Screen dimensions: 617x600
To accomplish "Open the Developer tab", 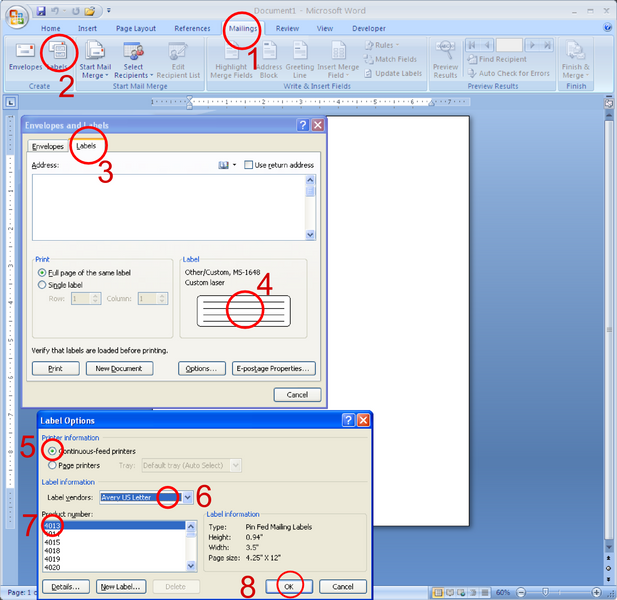I will 369,29.
